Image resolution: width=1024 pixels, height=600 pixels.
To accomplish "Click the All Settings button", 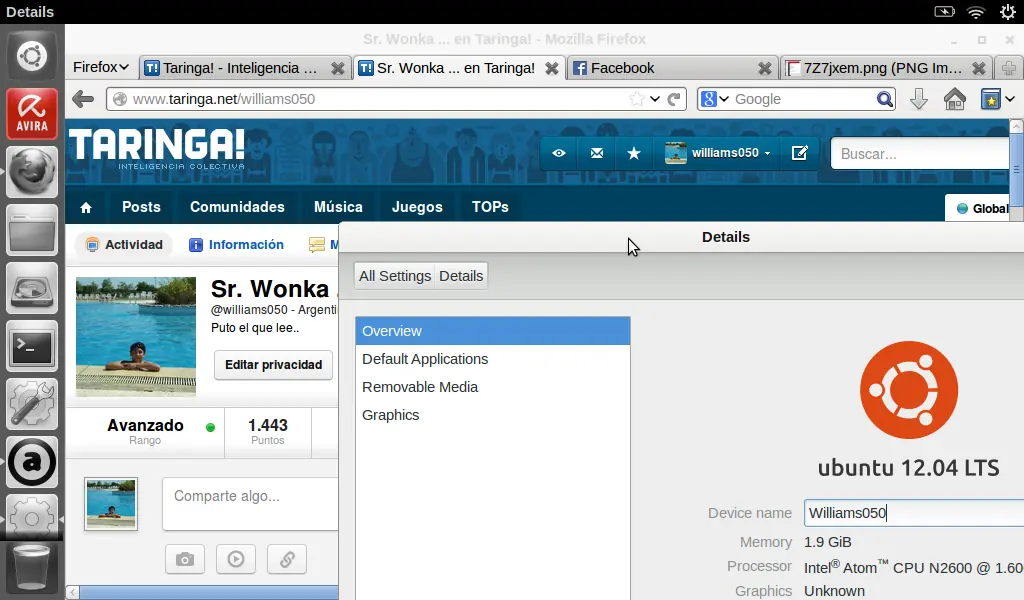I will pos(394,276).
